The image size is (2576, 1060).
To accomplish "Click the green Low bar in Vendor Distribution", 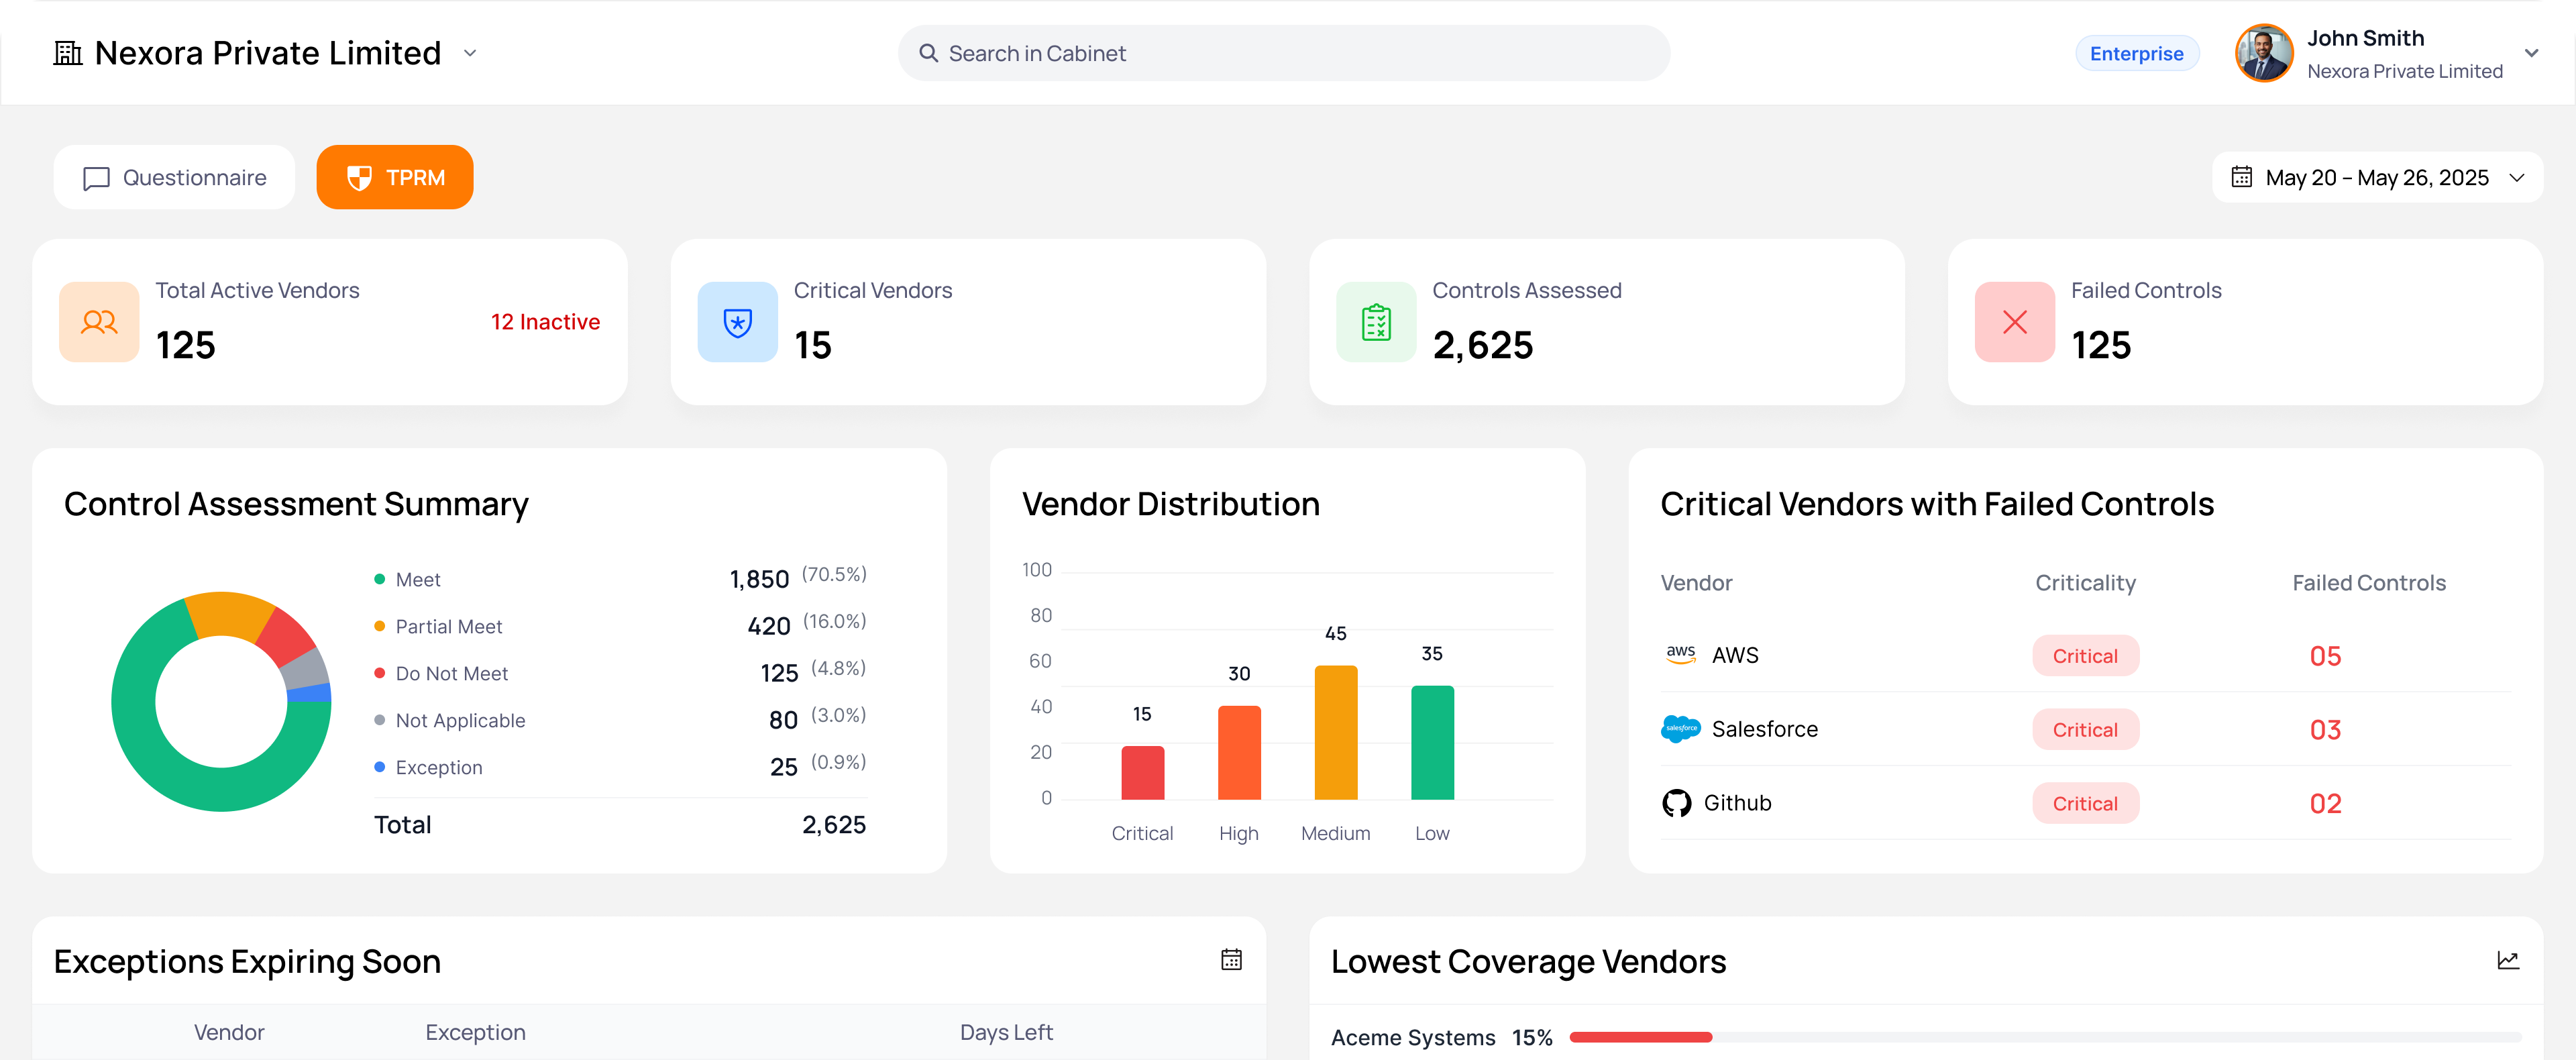I will 1432,743.
